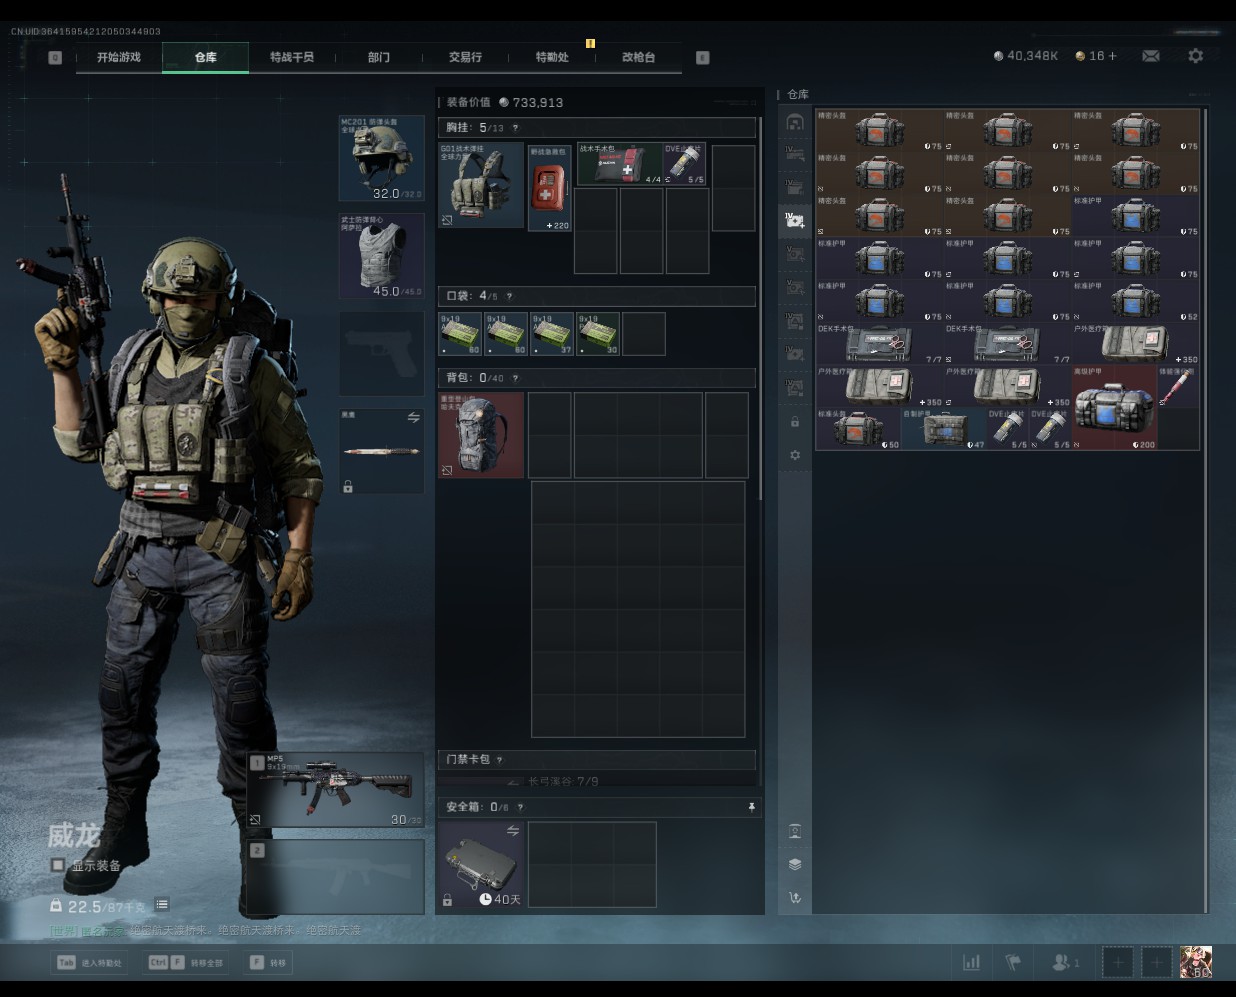Select the stimulant syringe in warehouse

[1178, 386]
